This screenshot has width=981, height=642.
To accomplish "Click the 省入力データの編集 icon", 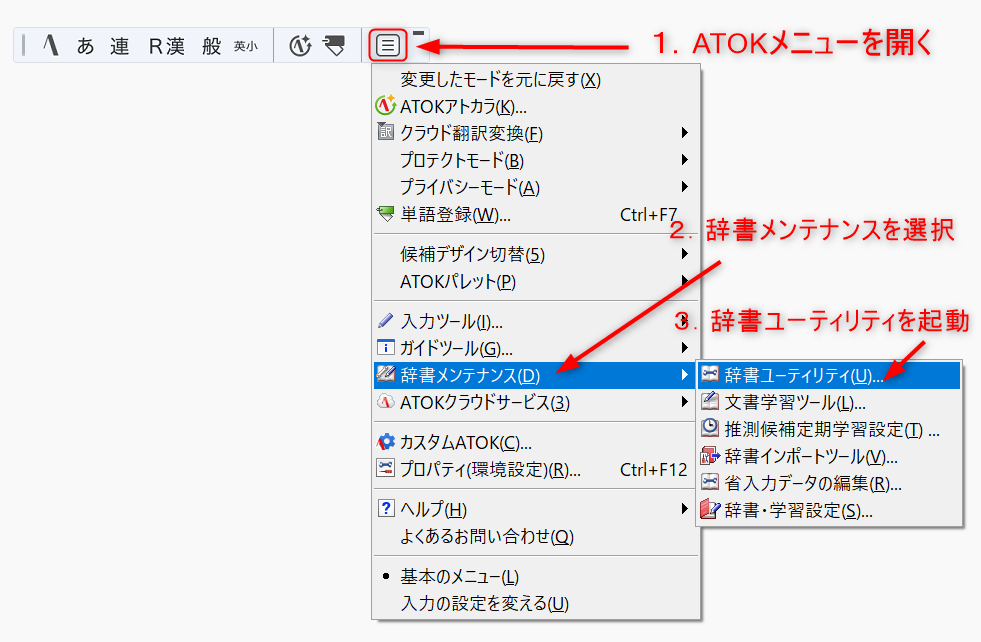I will click(x=709, y=482).
